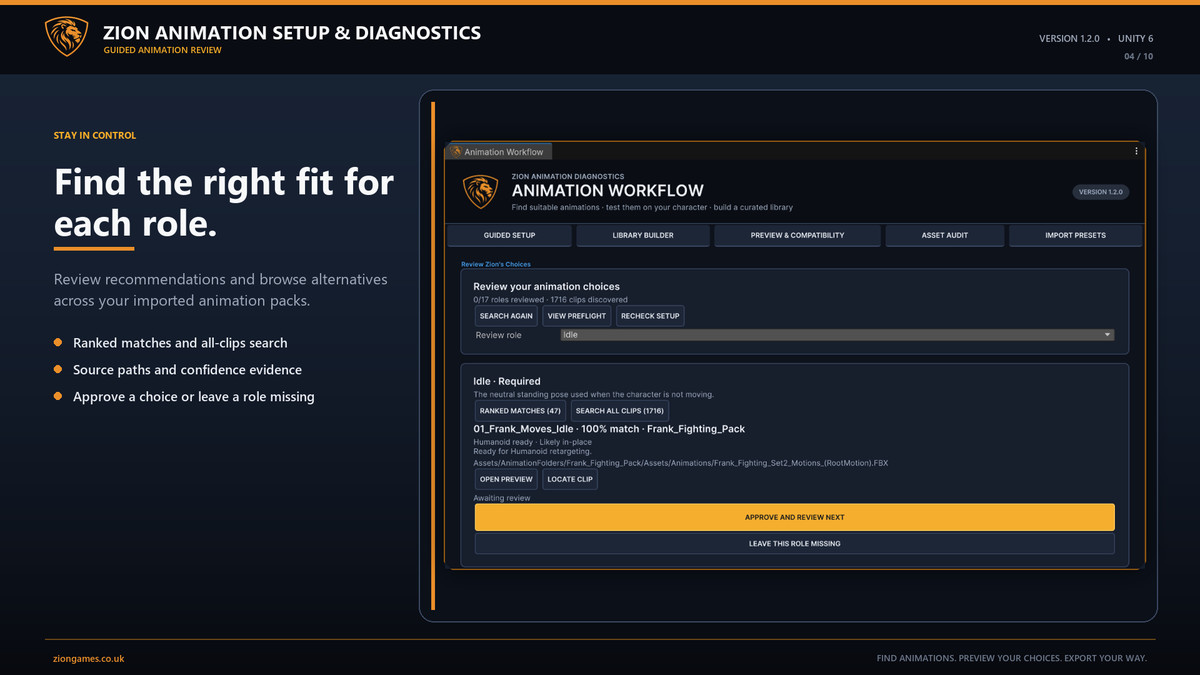Click the "Awaiting review" status text
Screen dimensions: 1200x675
click(501, 498)
